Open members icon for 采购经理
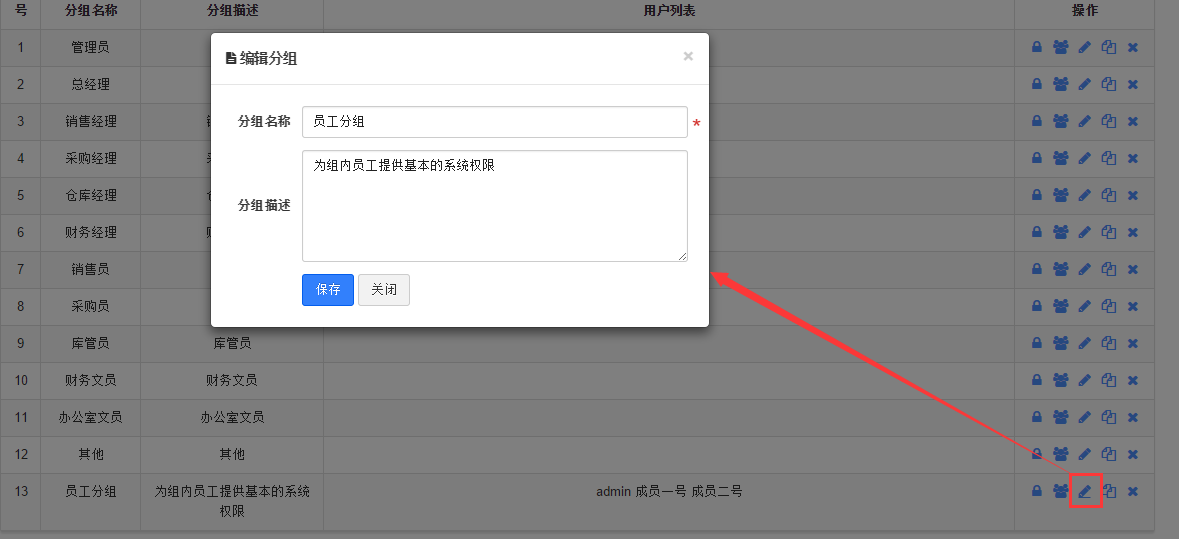 1060,158
